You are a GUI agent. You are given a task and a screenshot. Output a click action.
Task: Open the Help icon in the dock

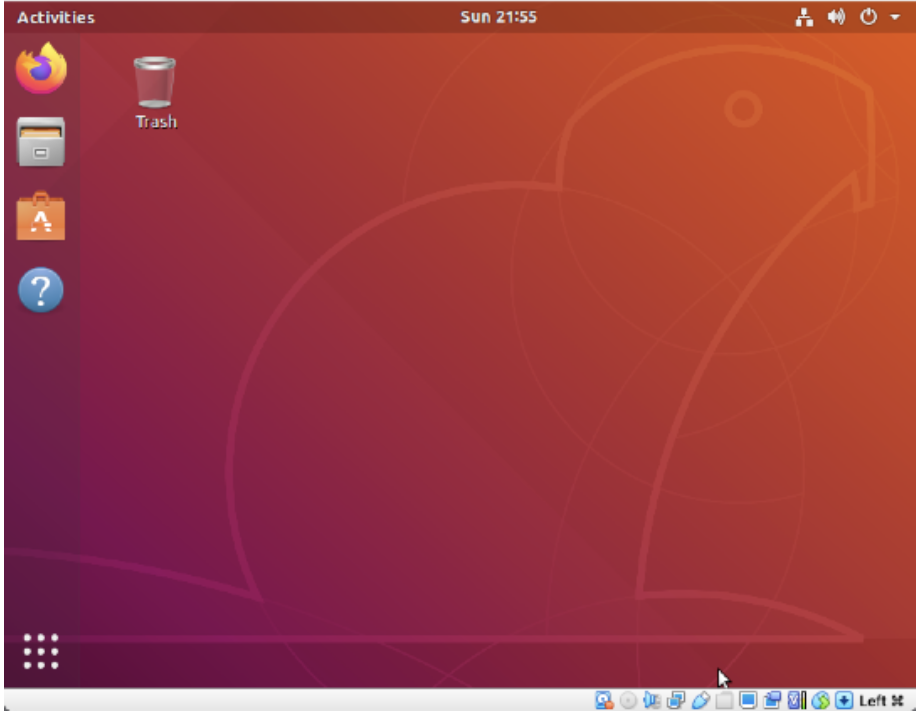click(41, 290)
